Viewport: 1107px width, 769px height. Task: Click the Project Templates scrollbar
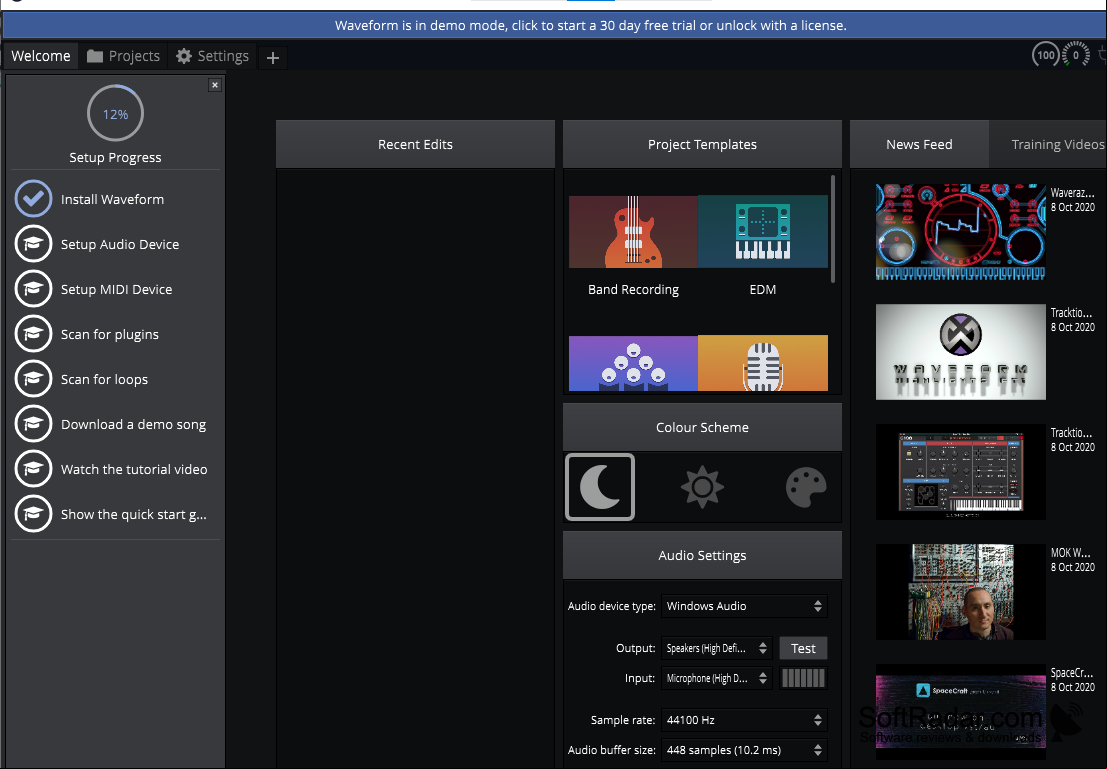(x=833, y=229)
